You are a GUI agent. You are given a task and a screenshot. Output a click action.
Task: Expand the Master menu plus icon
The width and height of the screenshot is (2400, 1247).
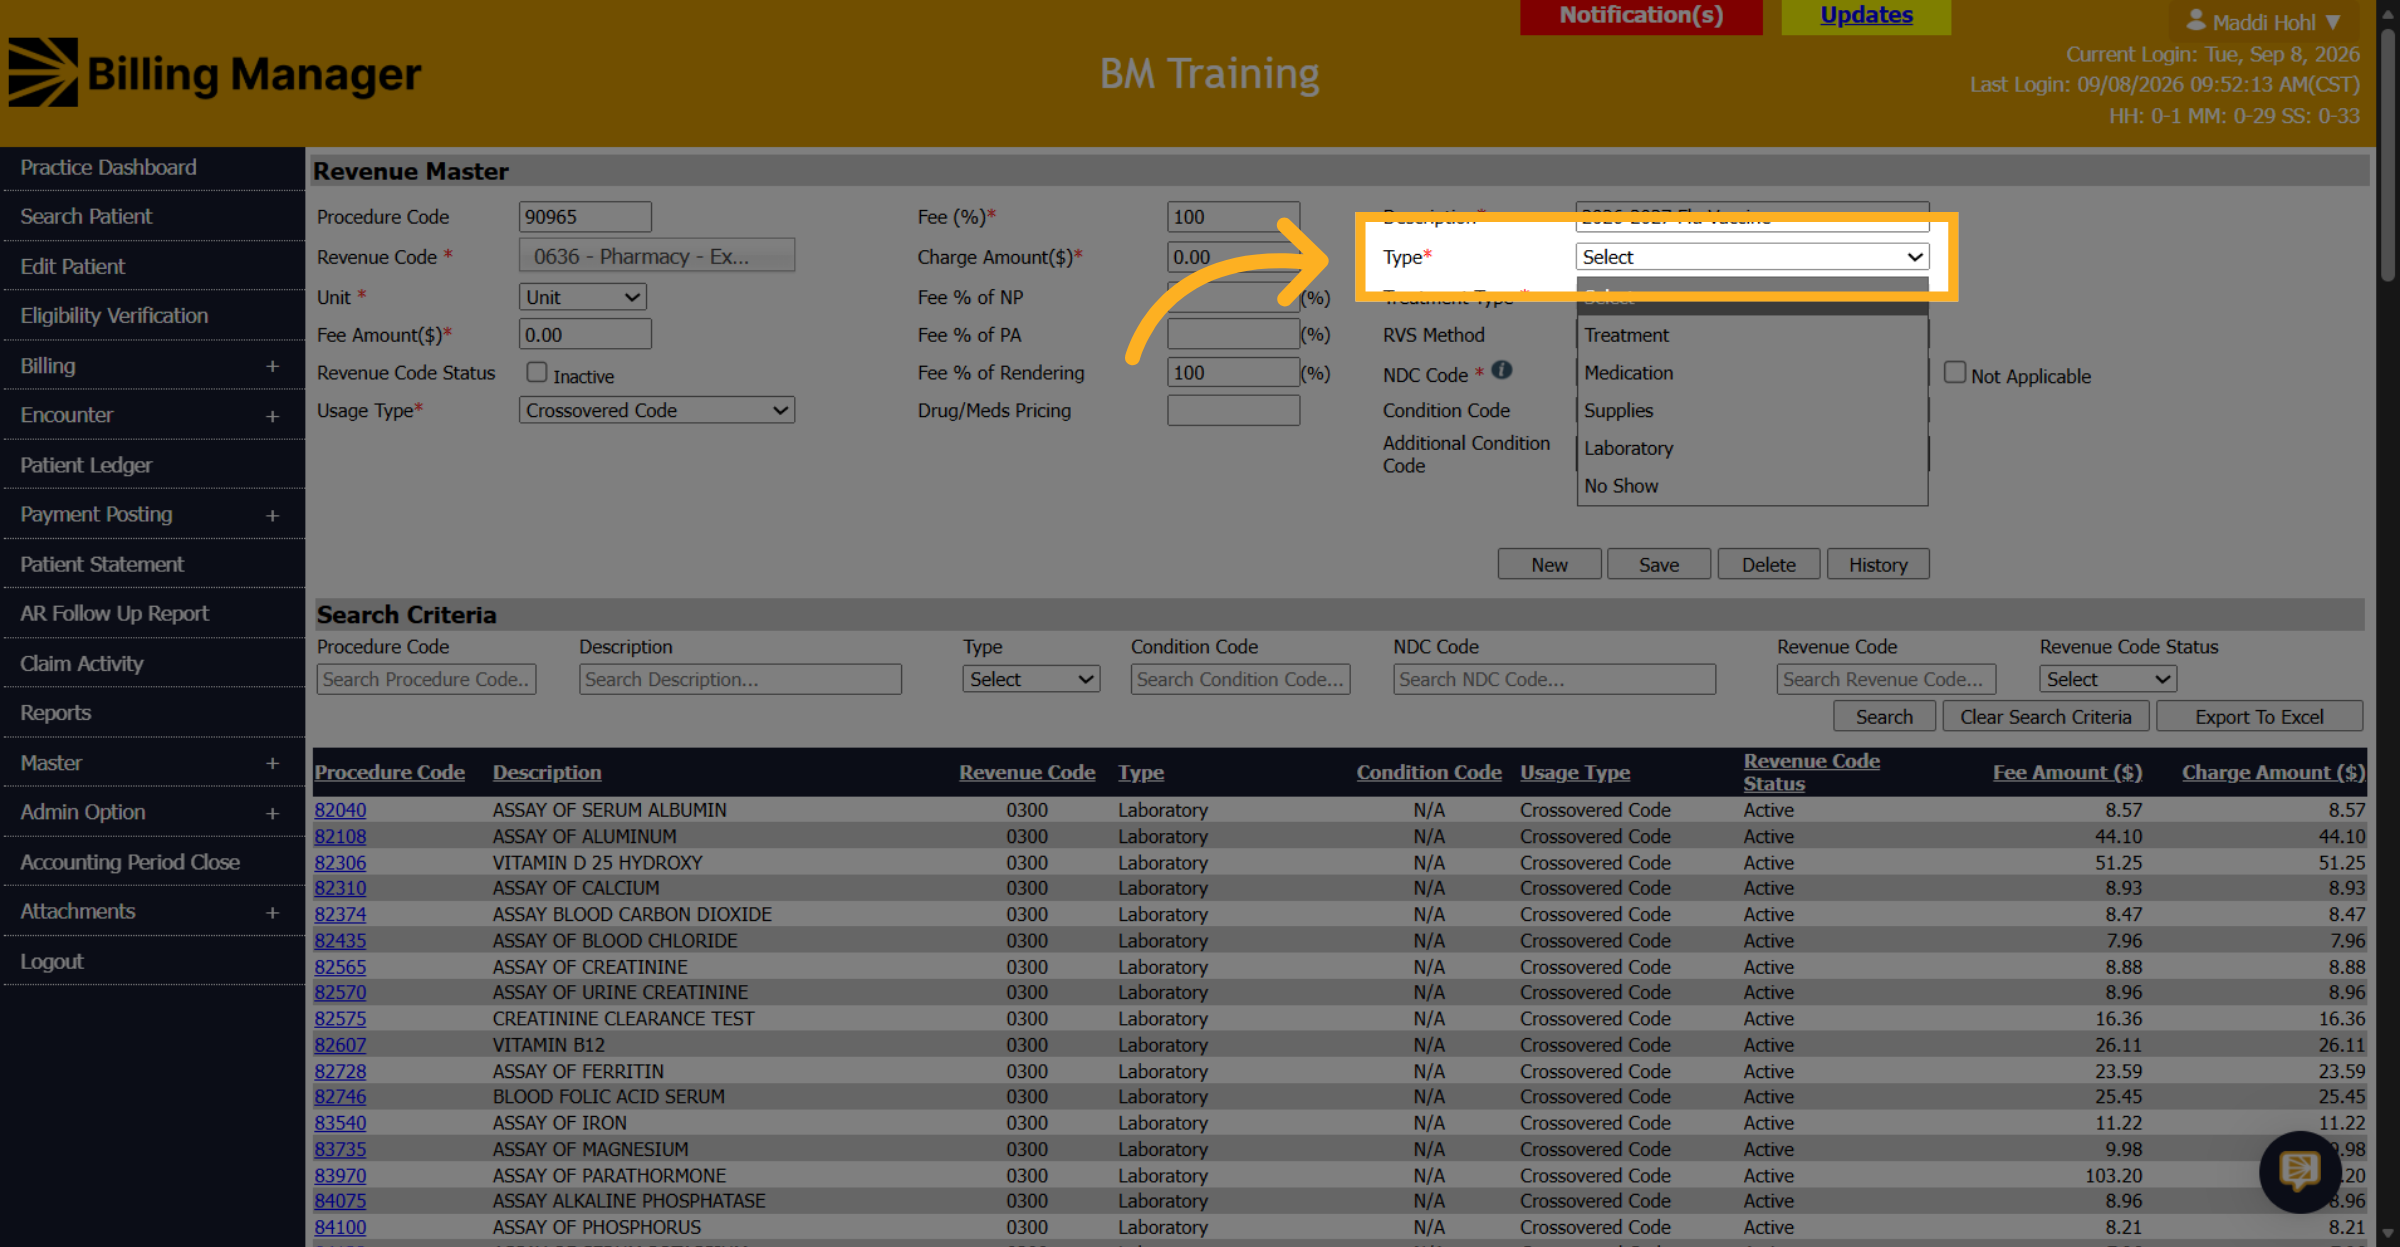272,764
